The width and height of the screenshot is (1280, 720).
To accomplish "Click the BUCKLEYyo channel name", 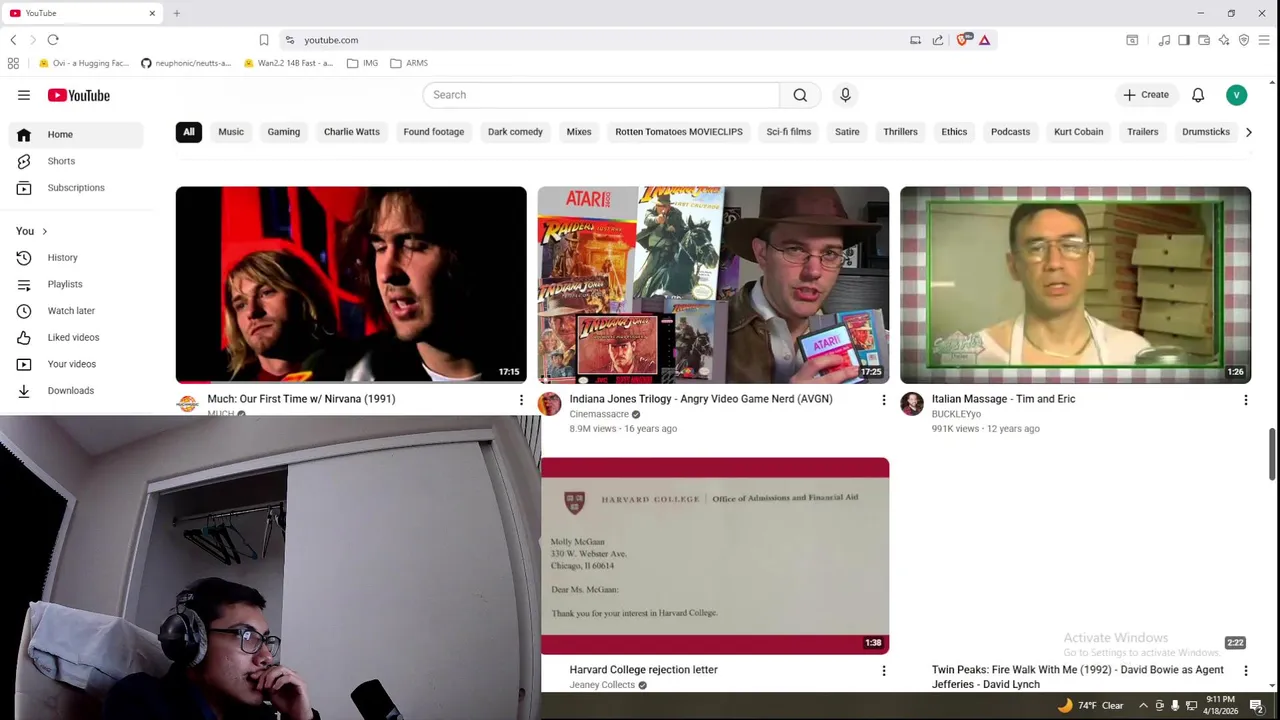I will (956, 414).
